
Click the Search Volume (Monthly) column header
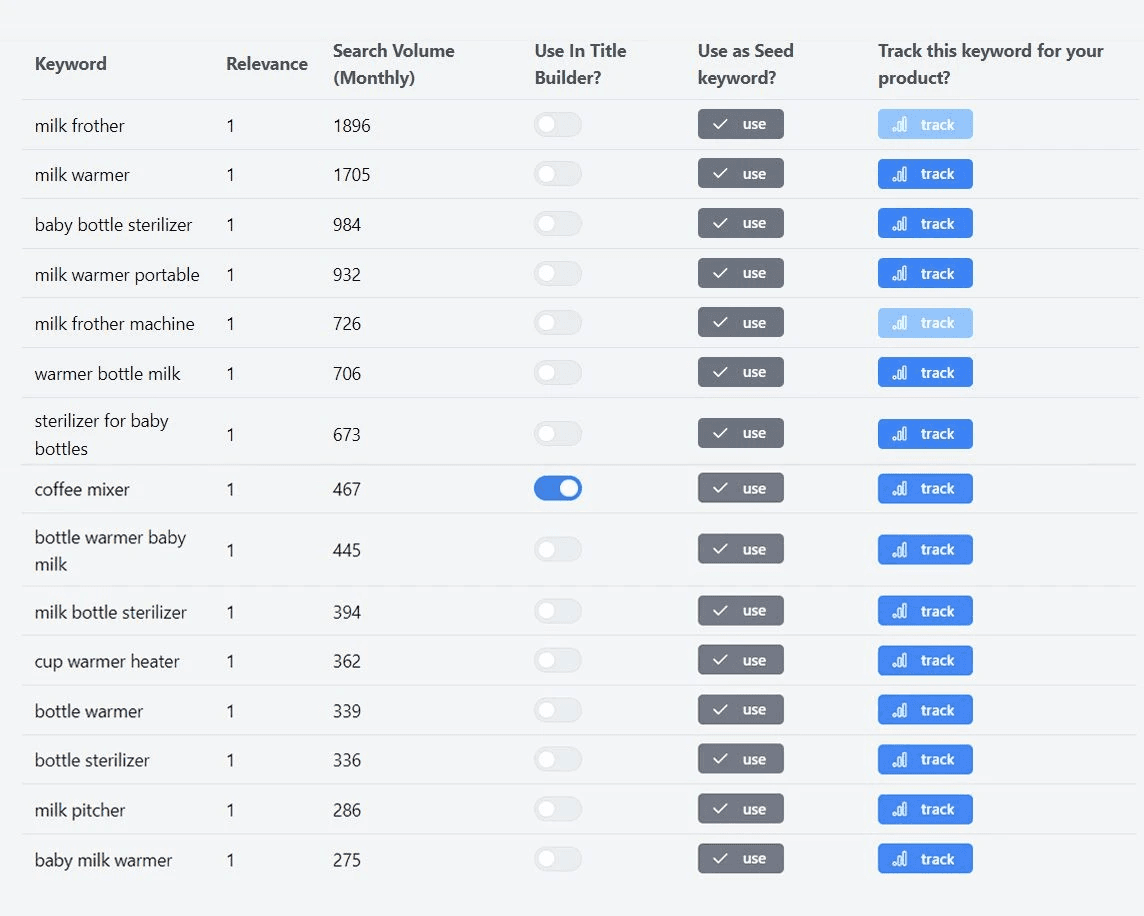click(x=394, y=64)
